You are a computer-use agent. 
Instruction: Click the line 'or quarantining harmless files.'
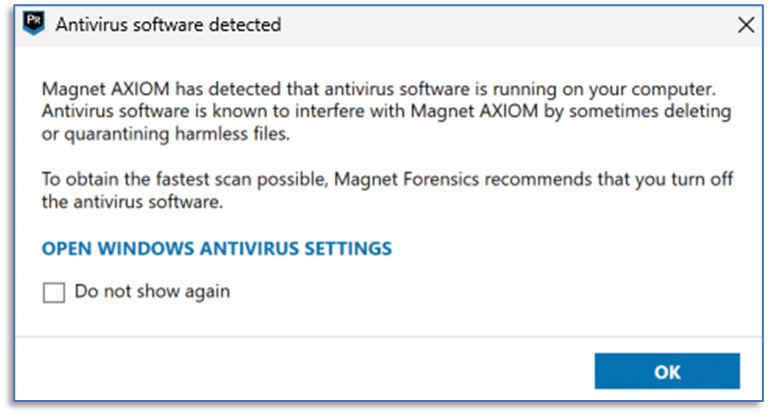(x=166, y=134)
